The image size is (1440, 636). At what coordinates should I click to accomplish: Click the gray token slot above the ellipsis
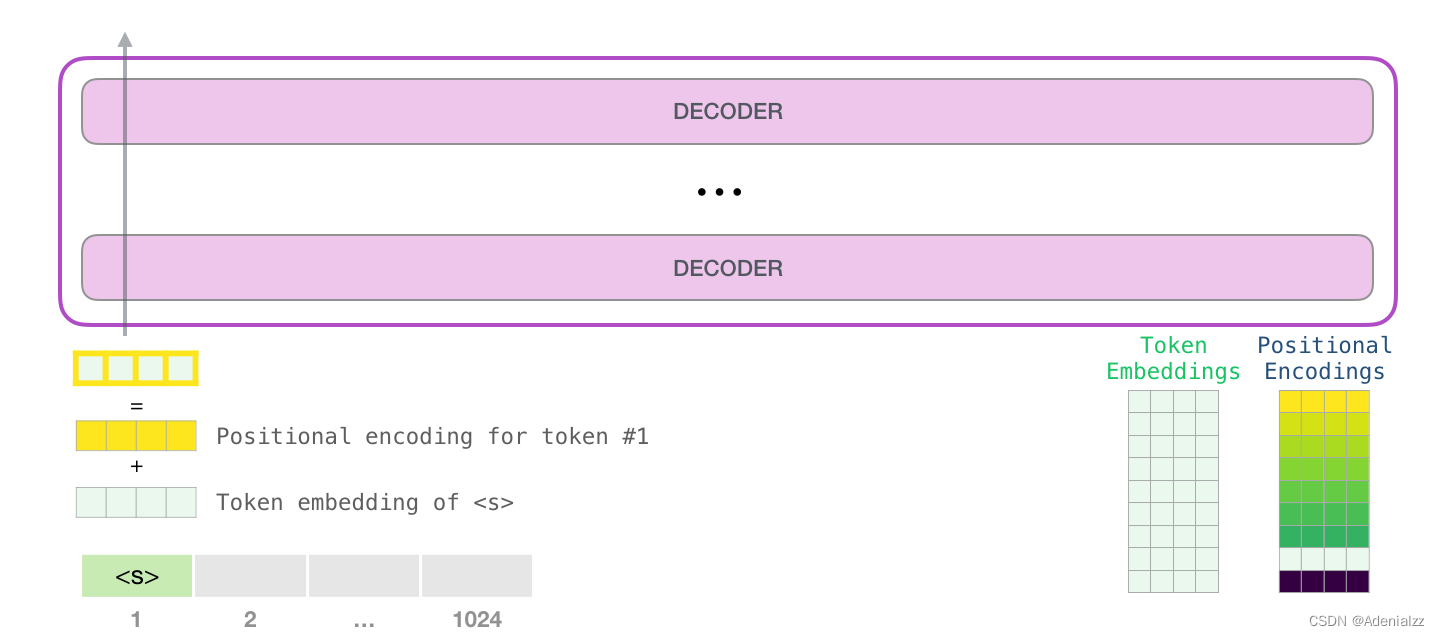pos(364,576)
